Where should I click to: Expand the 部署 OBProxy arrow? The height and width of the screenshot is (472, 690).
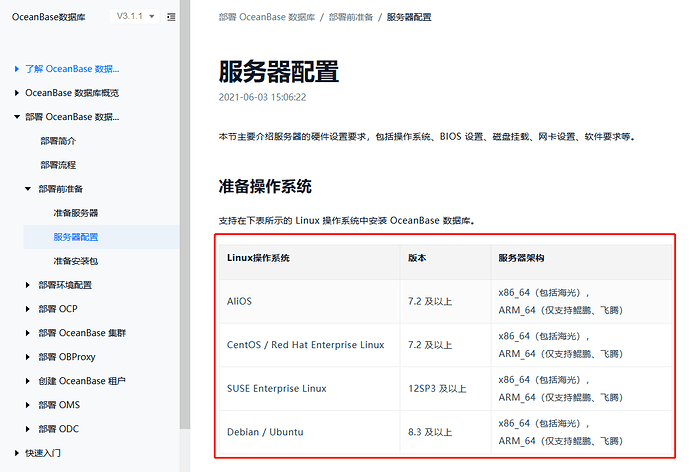[28, 357]
